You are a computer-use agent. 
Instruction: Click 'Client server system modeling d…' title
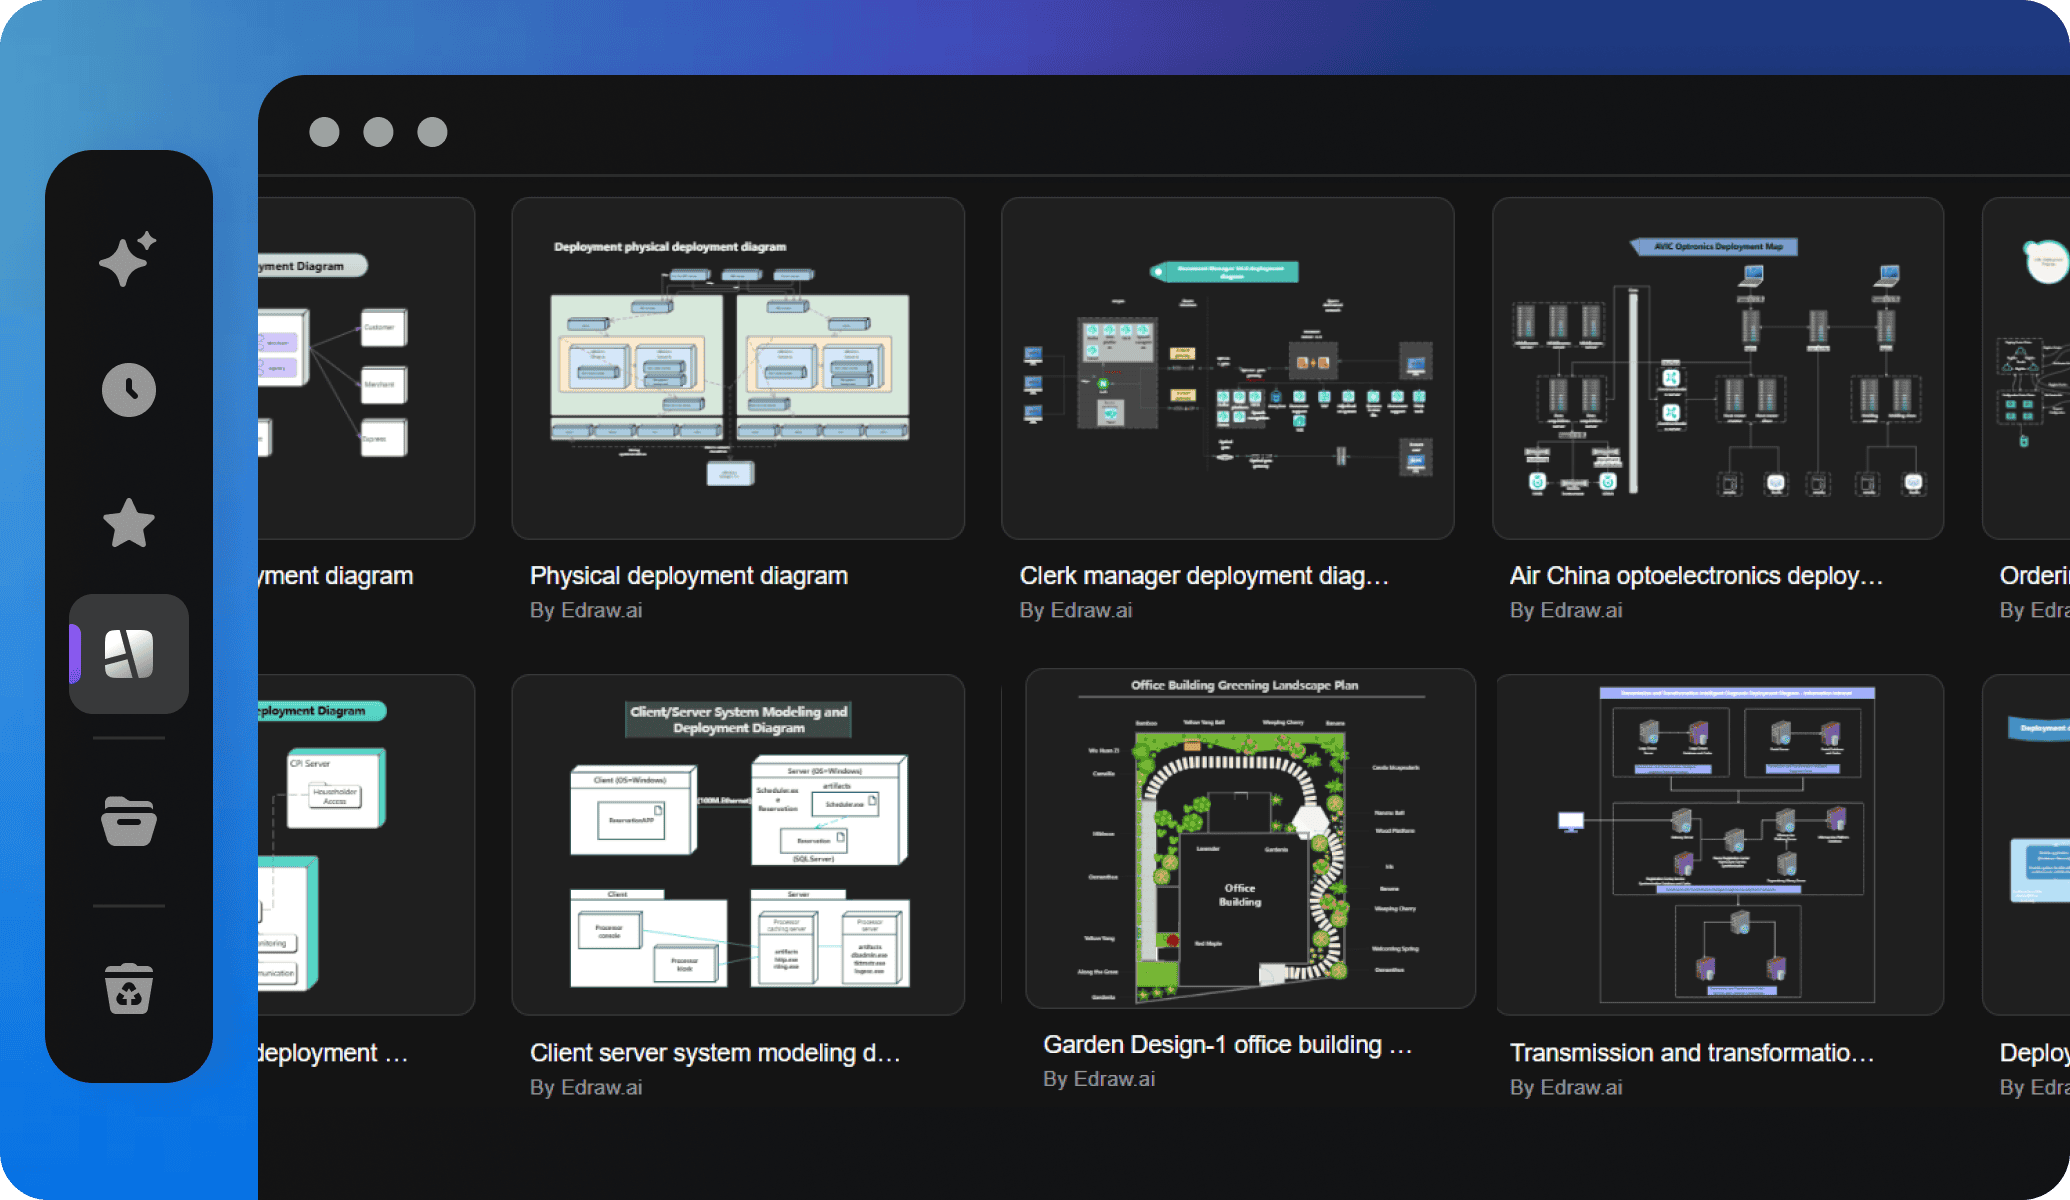[715, 1053]
